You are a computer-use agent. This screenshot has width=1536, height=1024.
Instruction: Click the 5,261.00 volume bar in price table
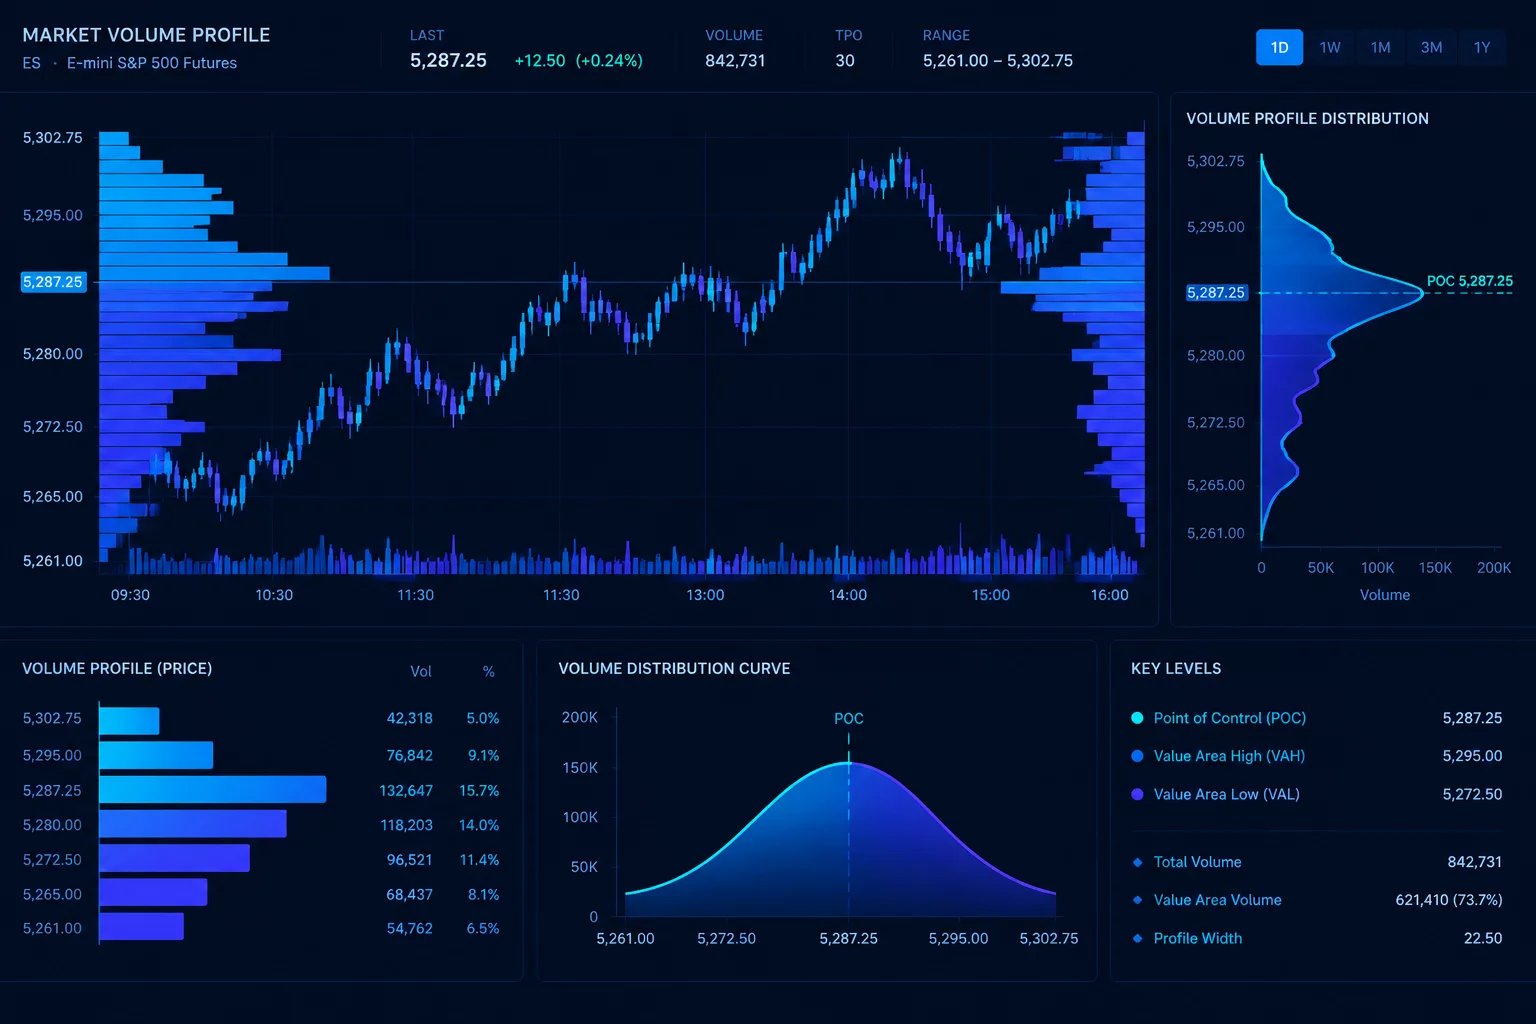coord(141,927)
